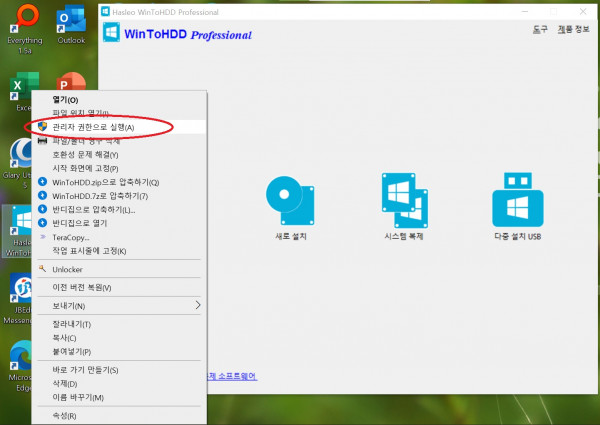This screenshot has height=425, width=600.
Task: Select the Glary Utilities desktop shortcut
Action: click(x=16, y=163)
